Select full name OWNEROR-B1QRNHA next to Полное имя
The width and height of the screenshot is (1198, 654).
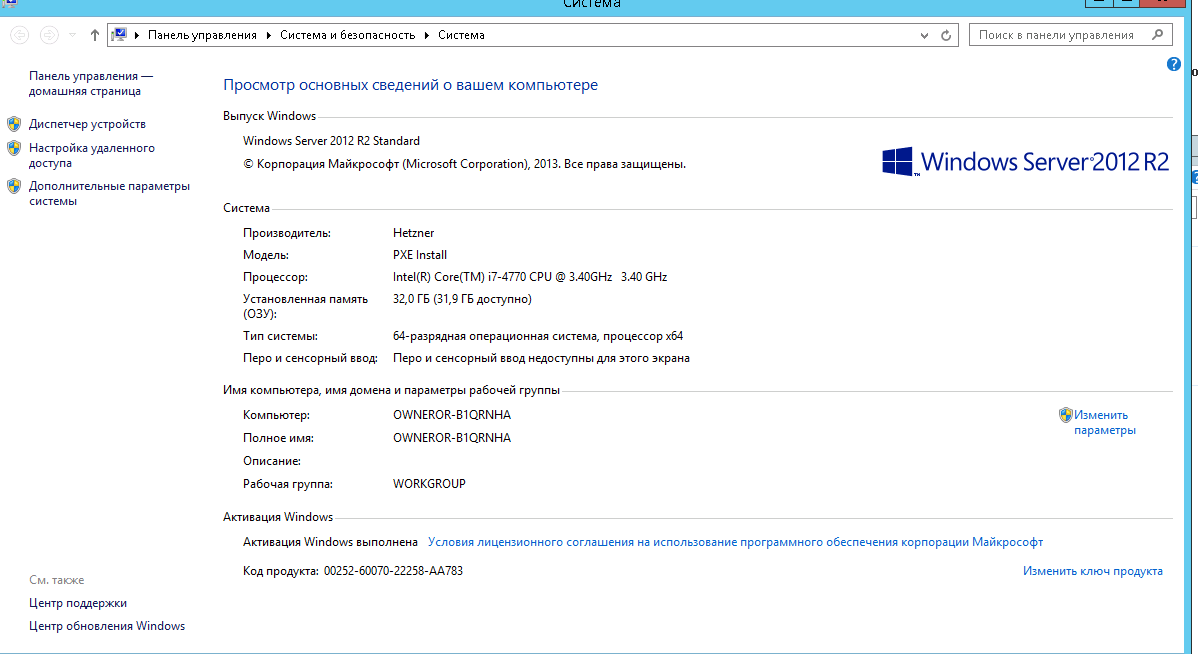click(452, 438)
